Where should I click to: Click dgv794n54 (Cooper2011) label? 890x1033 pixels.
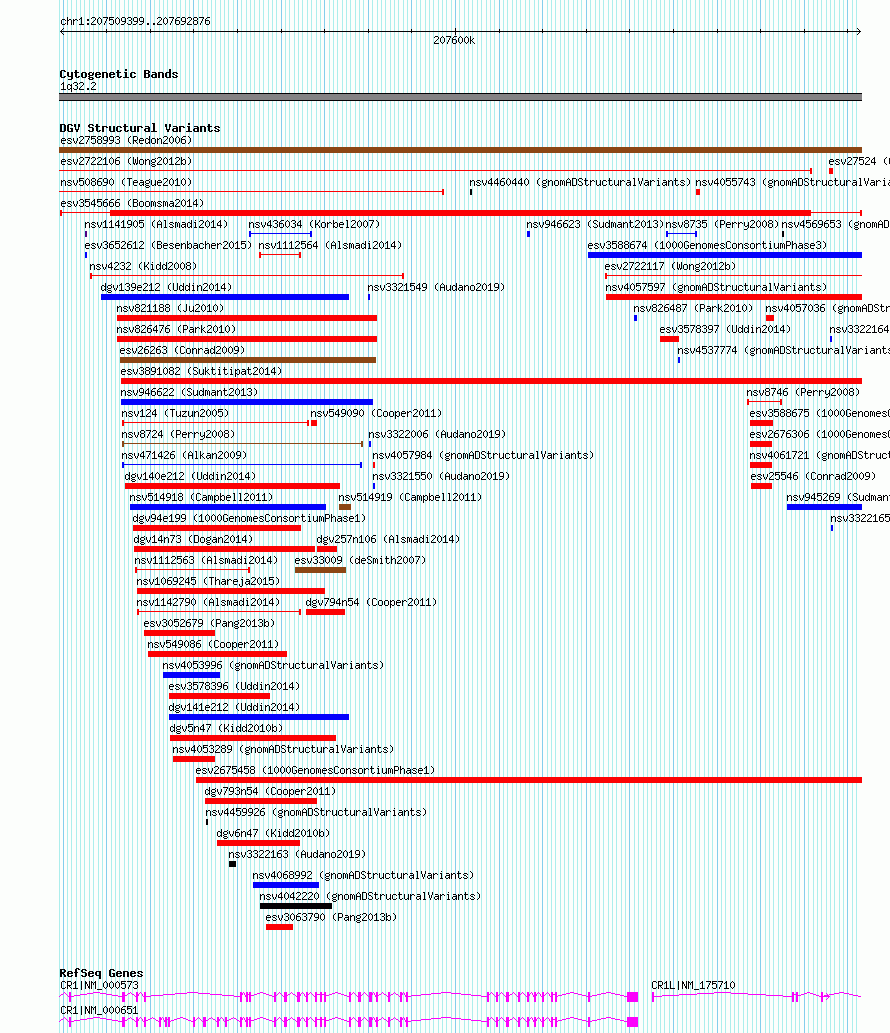click(371, 604)
